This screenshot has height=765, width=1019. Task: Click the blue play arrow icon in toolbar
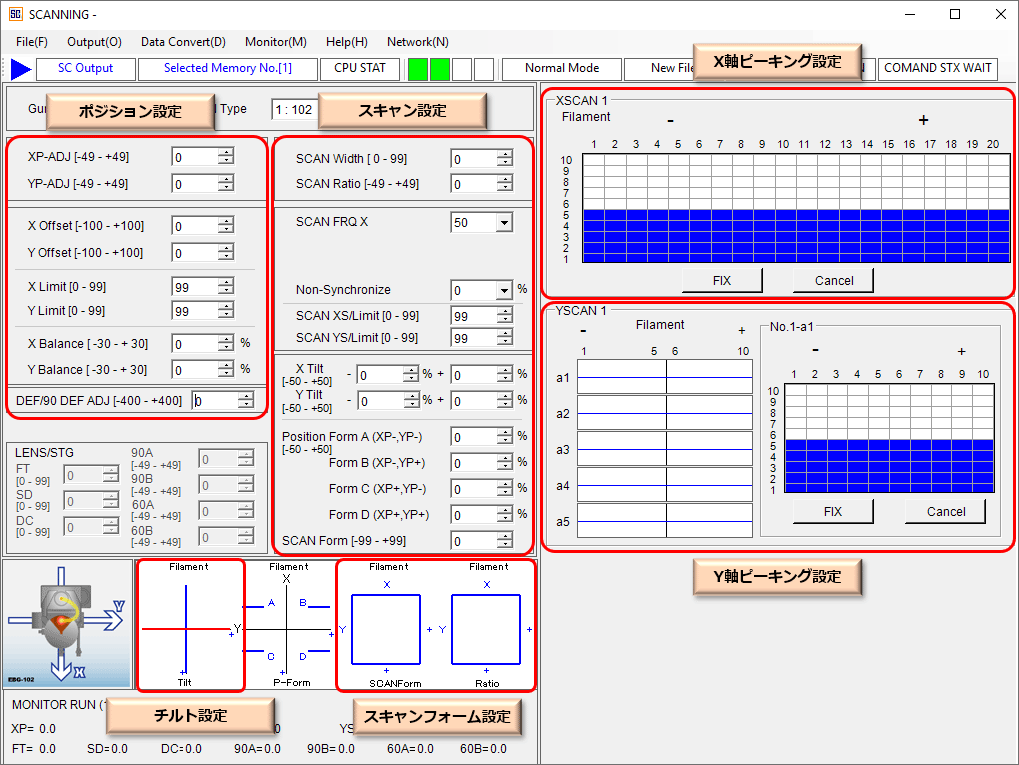click(21, 69)
